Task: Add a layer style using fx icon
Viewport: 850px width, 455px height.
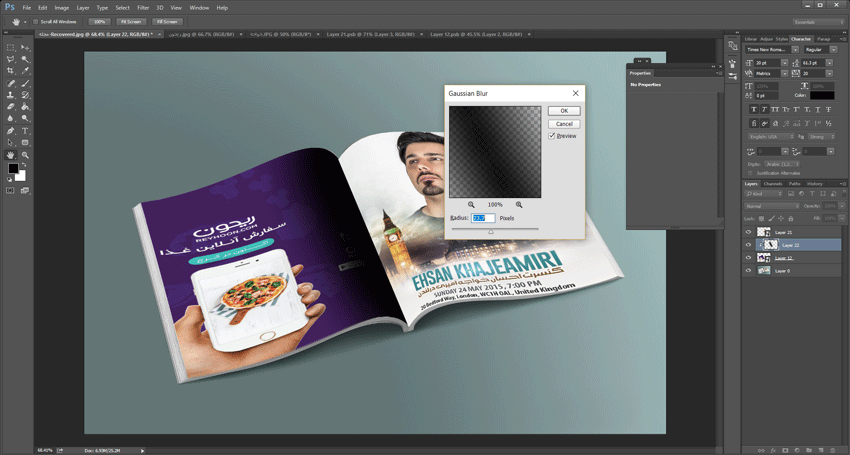Action: point(773,450)
